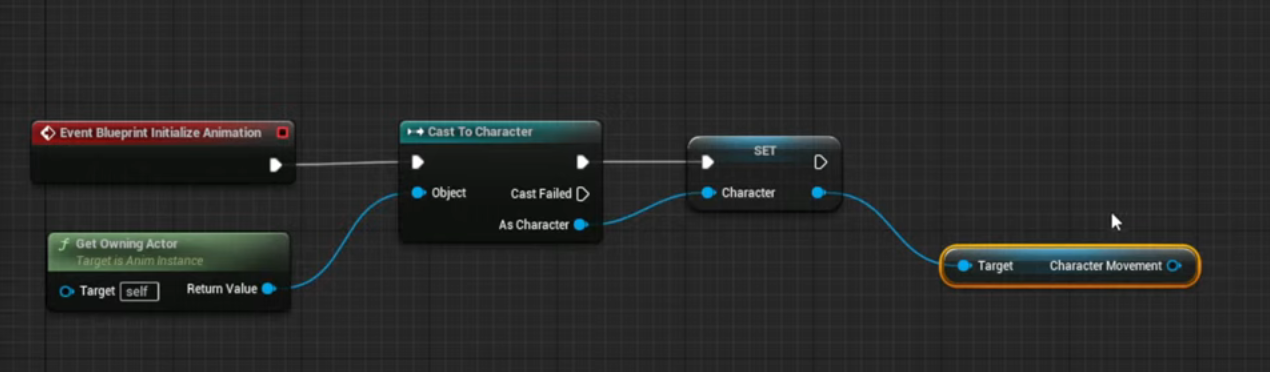
Task: Select the Get Owning Actor node title
Action: (127, 244)
